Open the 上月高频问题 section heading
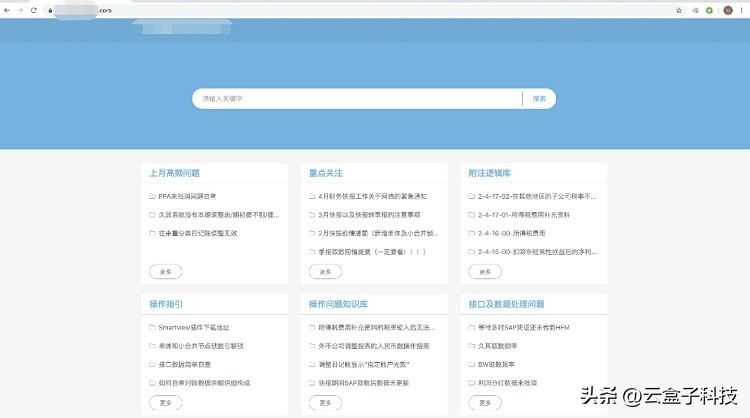This screenshot has width=750, height=418. (x=174, y=173)
